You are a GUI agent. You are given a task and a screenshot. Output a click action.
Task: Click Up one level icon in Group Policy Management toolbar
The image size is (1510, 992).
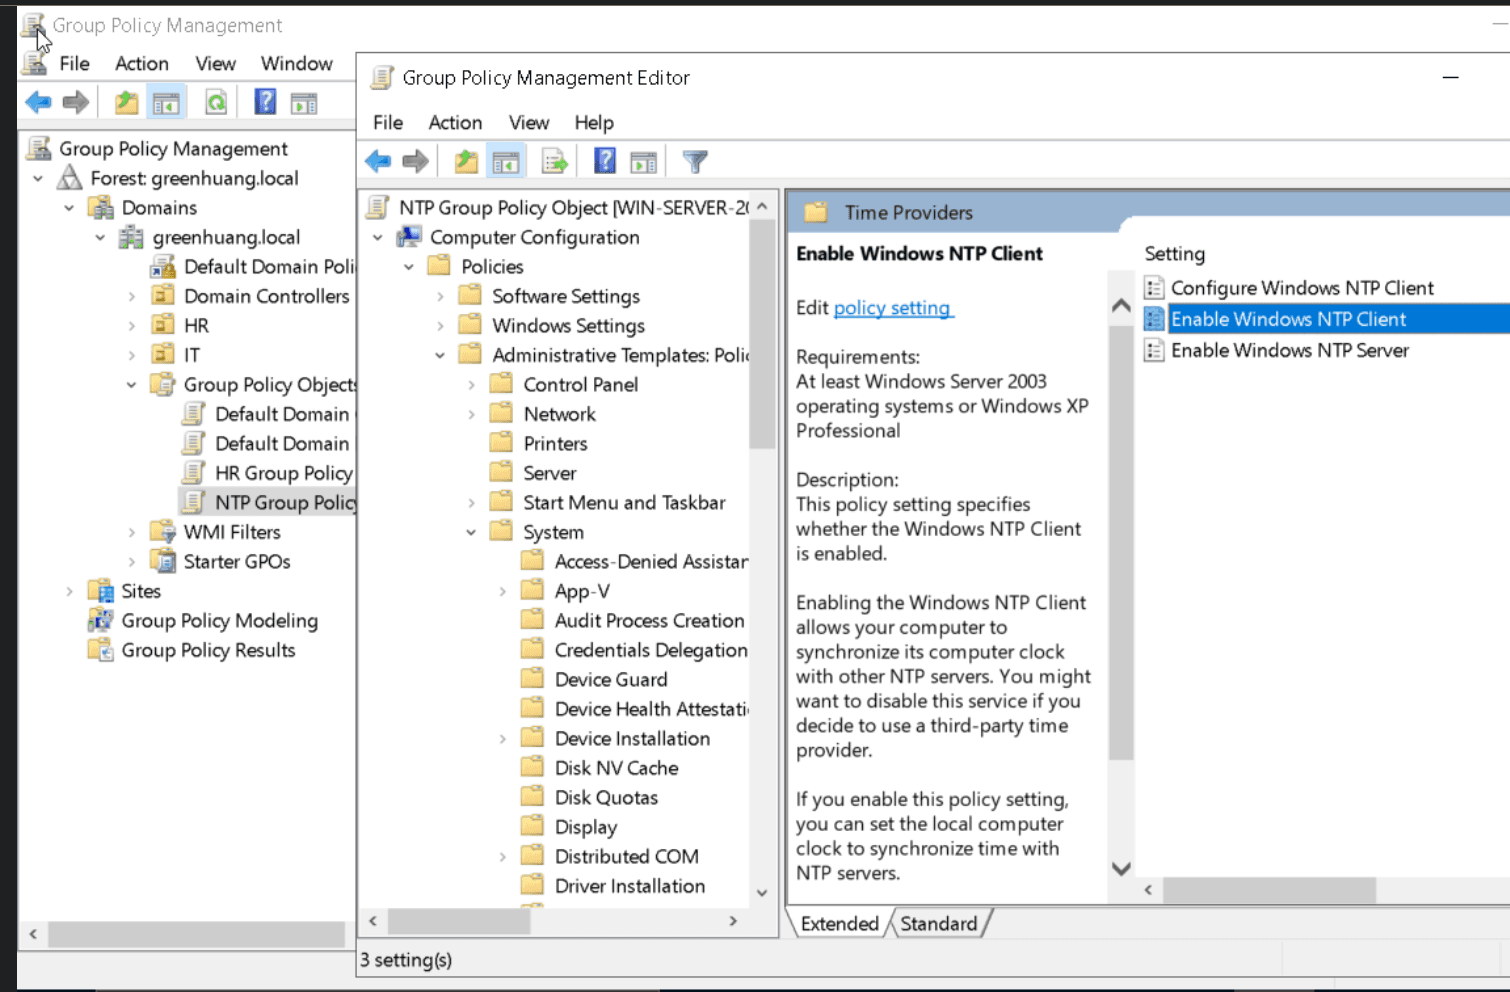126,101
